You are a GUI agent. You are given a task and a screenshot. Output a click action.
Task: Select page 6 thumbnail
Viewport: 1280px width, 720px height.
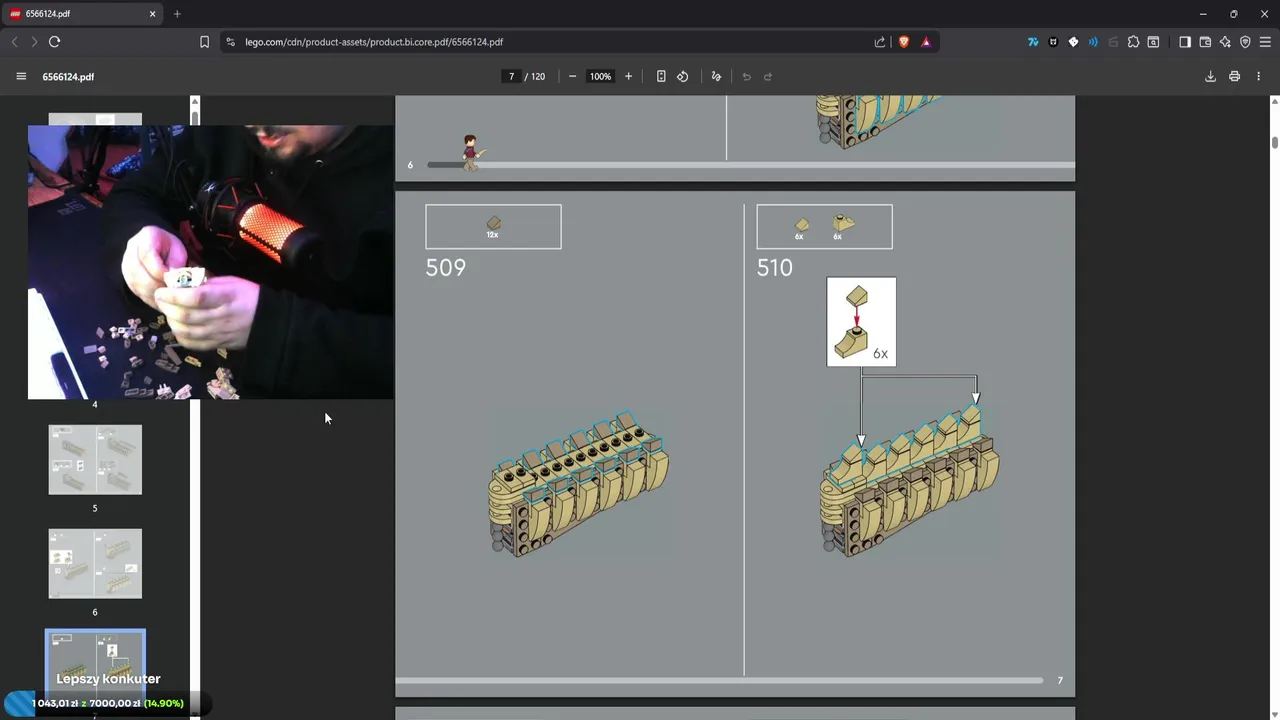click(x=95, y=564)
